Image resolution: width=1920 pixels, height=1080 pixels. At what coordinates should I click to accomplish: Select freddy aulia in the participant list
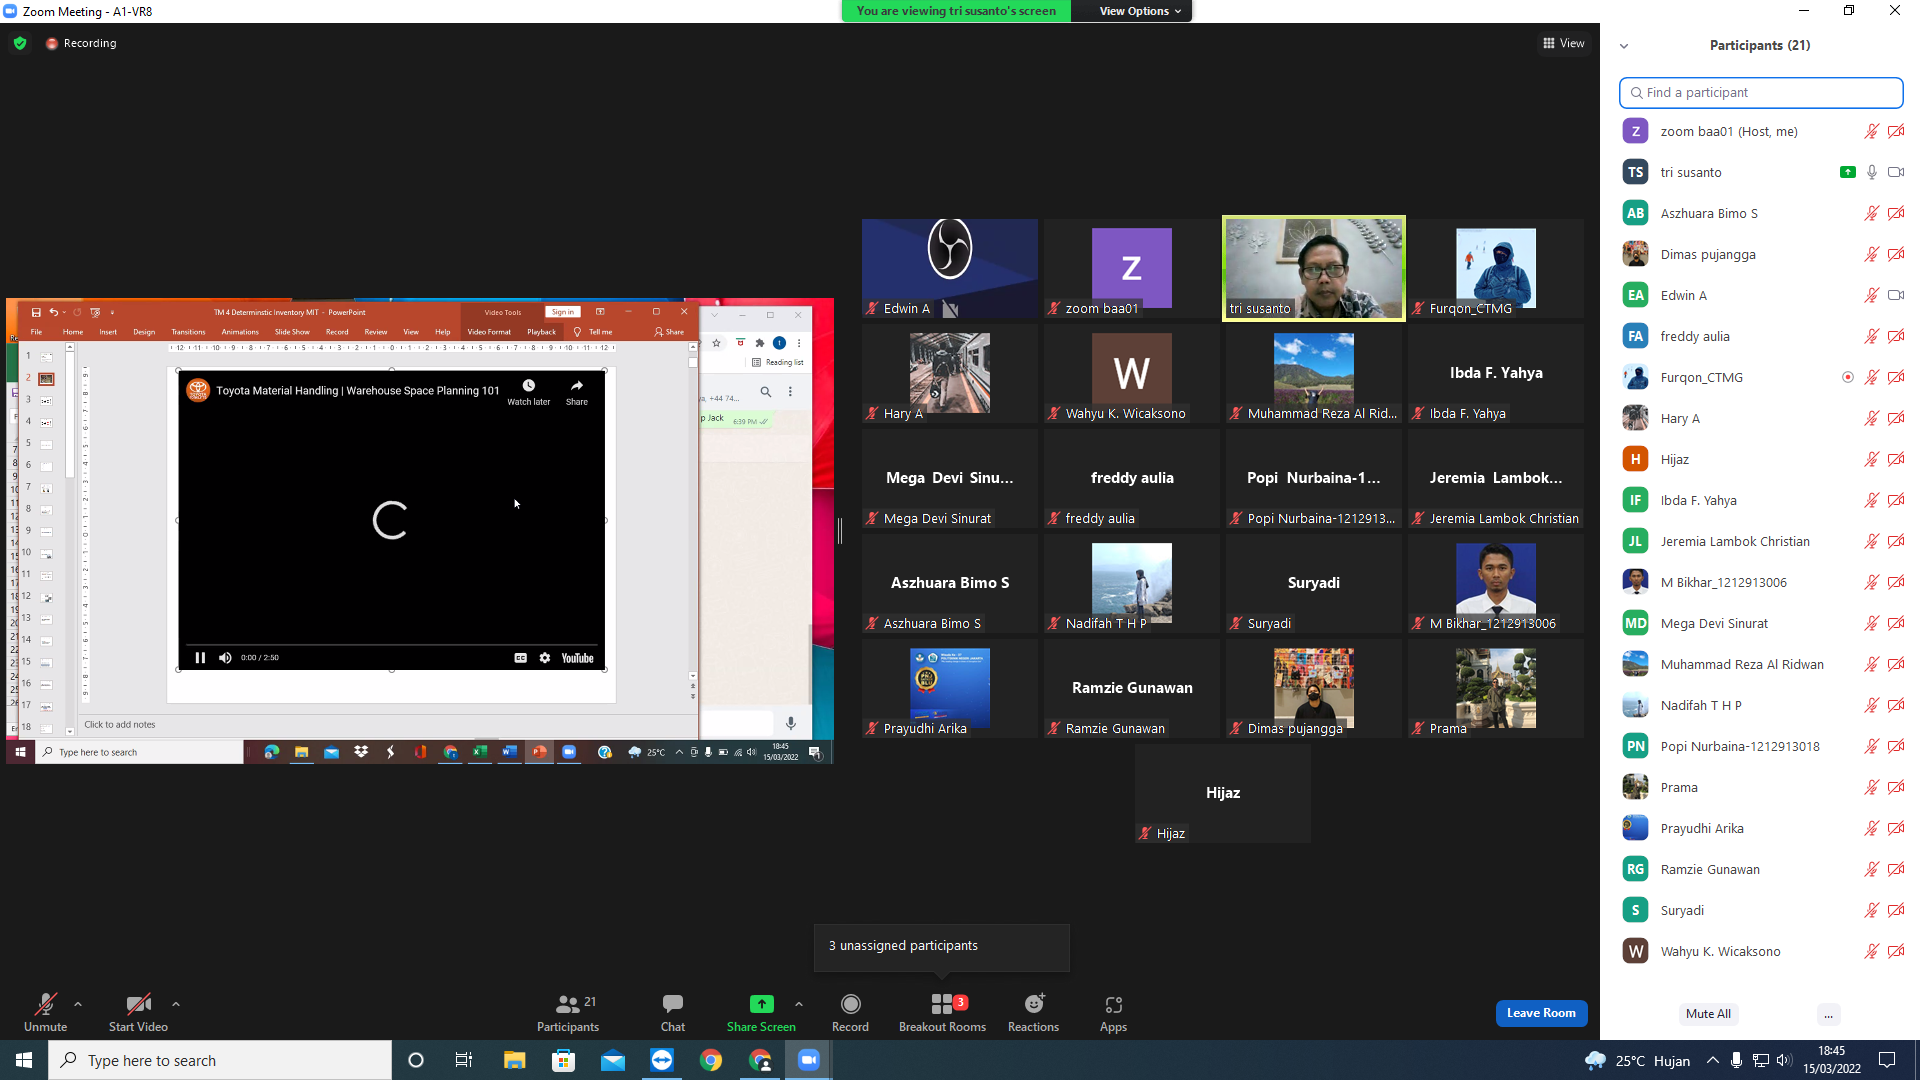(x=1762, y=336)
